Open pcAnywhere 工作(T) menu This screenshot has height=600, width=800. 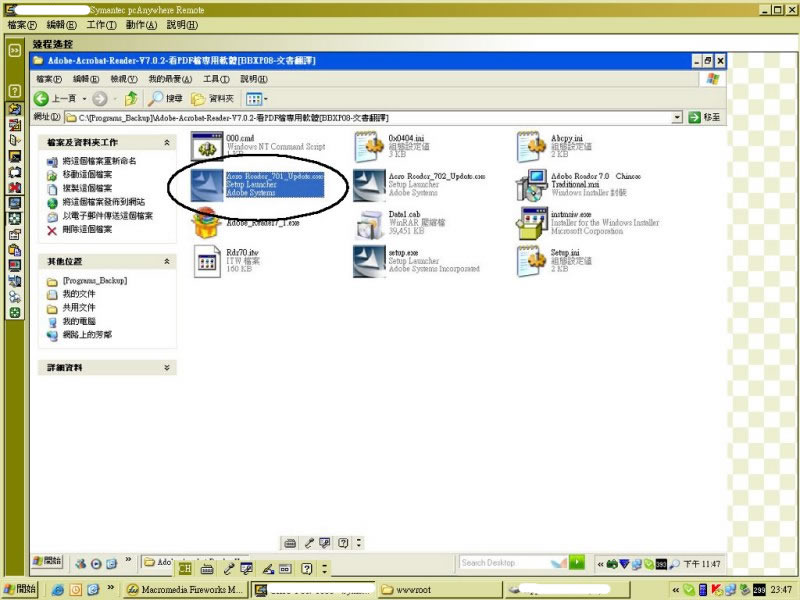coord(102,24)
